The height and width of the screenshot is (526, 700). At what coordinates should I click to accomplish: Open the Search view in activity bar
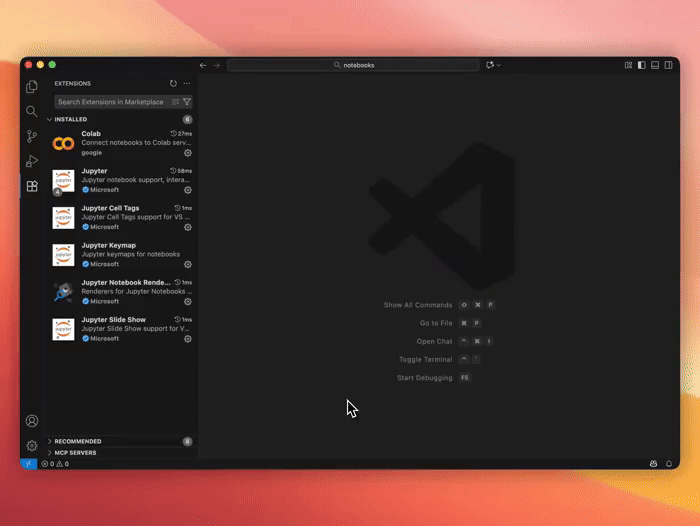click(x=32, y=111)
